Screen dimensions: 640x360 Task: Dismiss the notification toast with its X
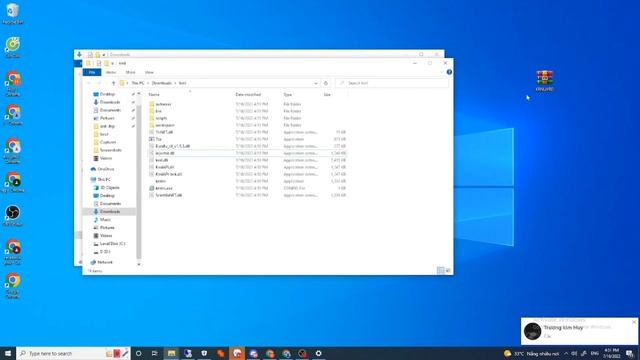pyautogui.click(x=634, y=322)
